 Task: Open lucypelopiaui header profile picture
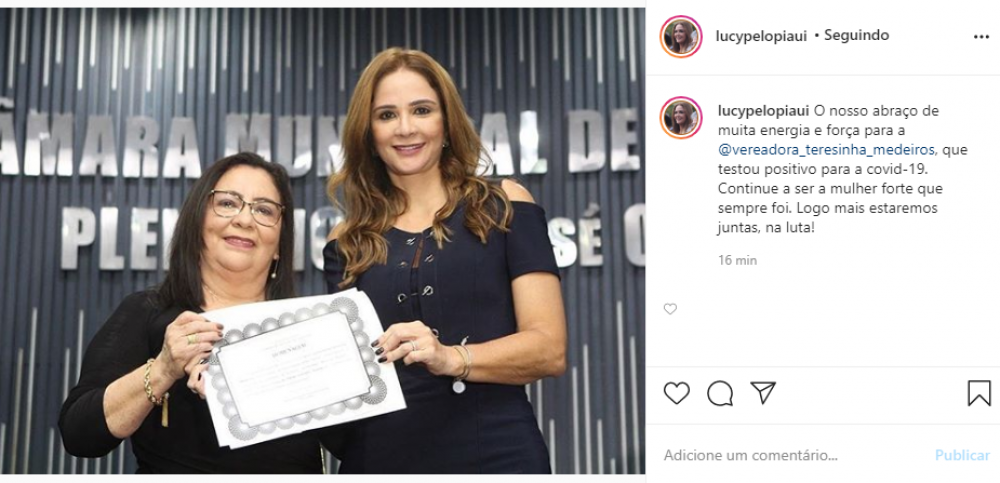pyautogui.click(x=681, y=36)
